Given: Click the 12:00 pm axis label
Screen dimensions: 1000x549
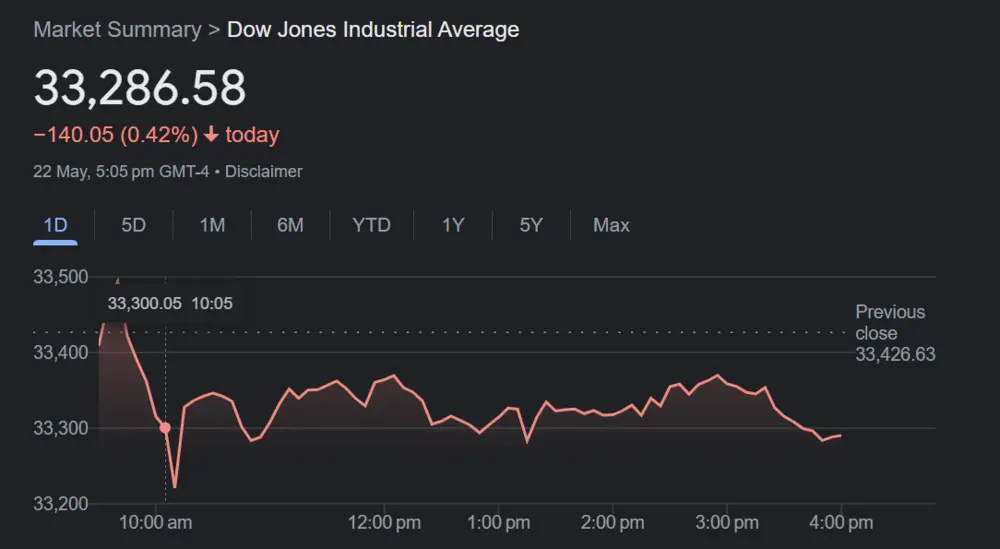Looking at the screenshot, I should tap(387, 522).
